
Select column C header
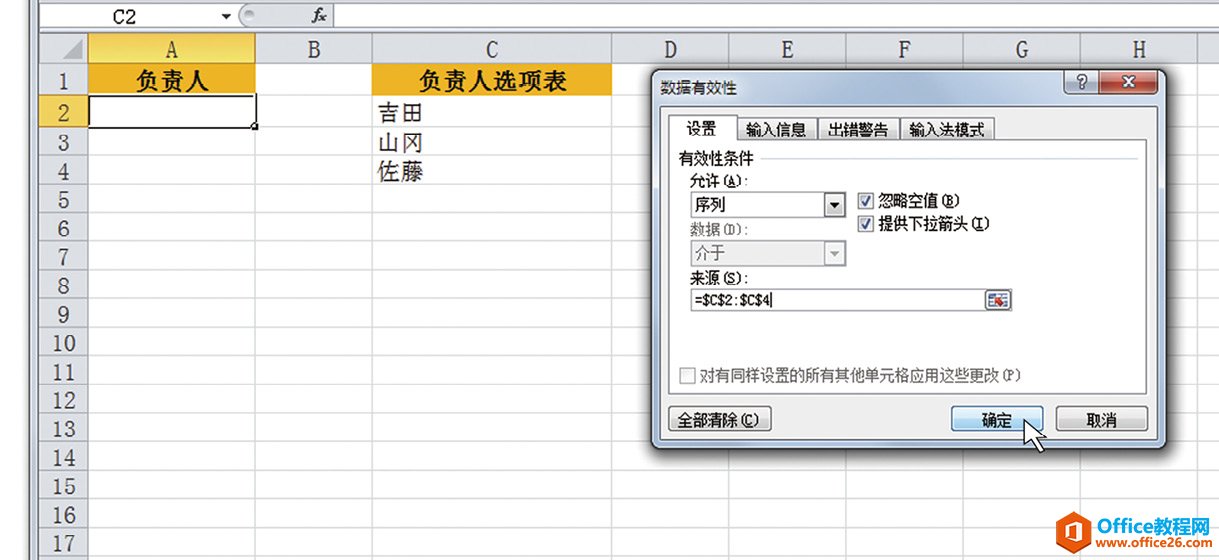(x=492, y=49)
